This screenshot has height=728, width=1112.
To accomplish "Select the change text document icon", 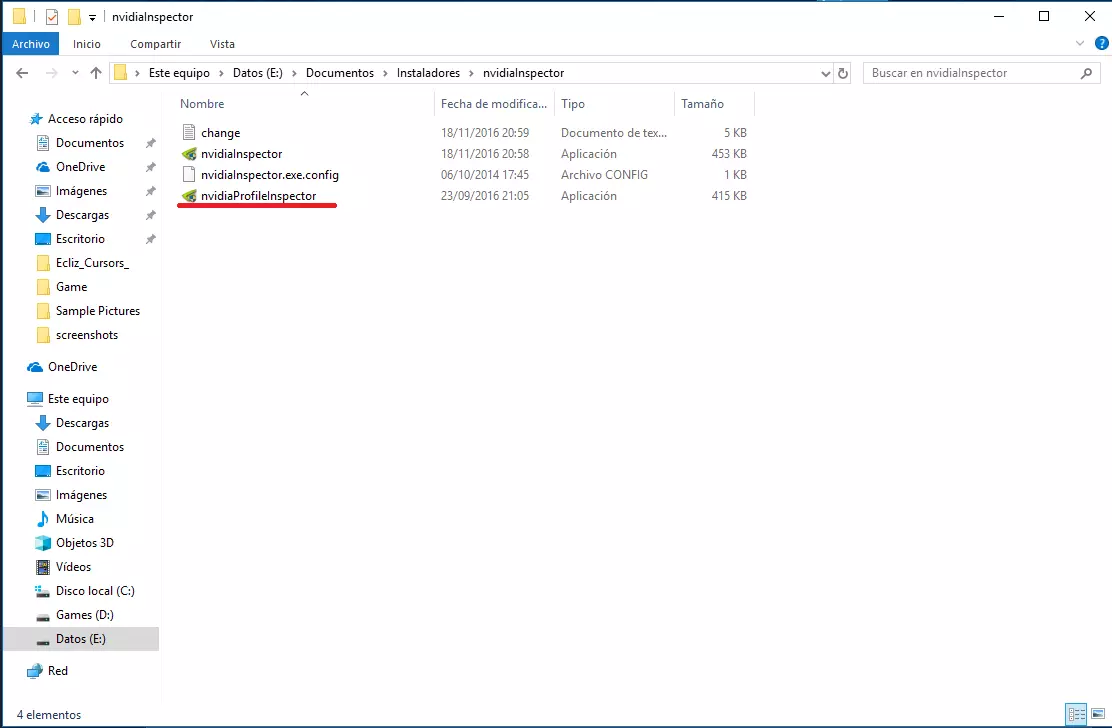I will [189, 133].
